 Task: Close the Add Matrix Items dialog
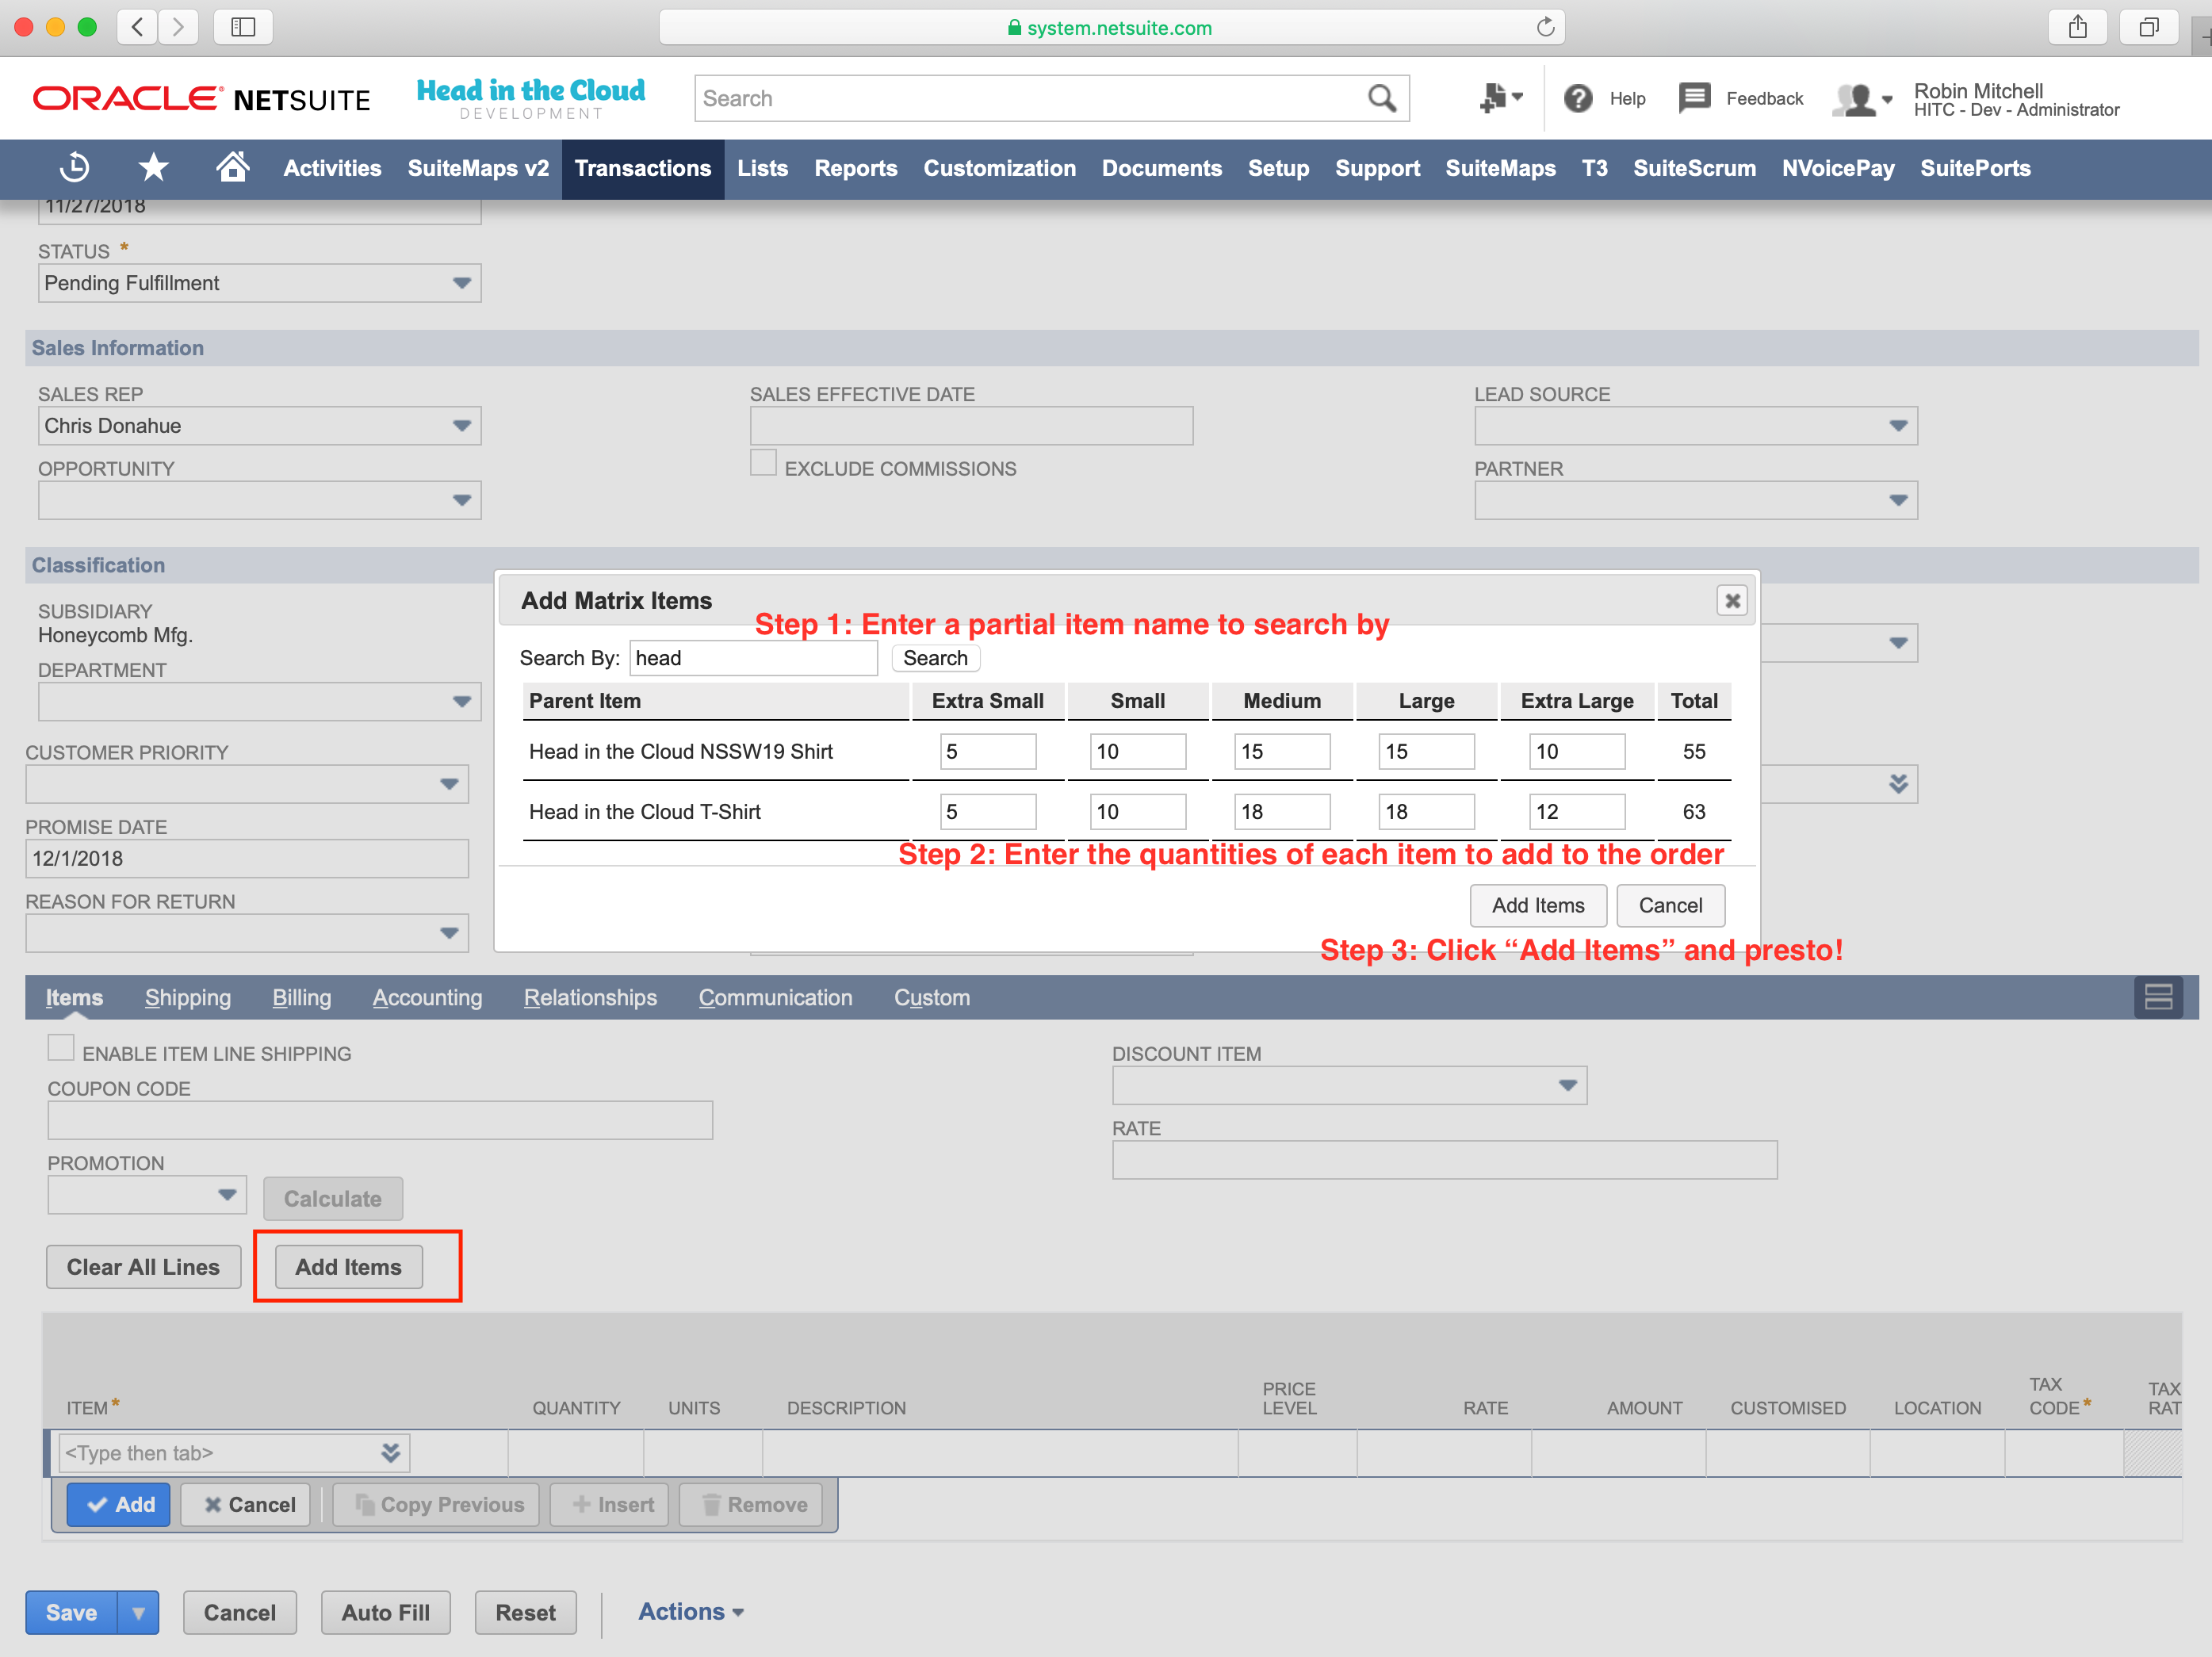point(1732,600)
